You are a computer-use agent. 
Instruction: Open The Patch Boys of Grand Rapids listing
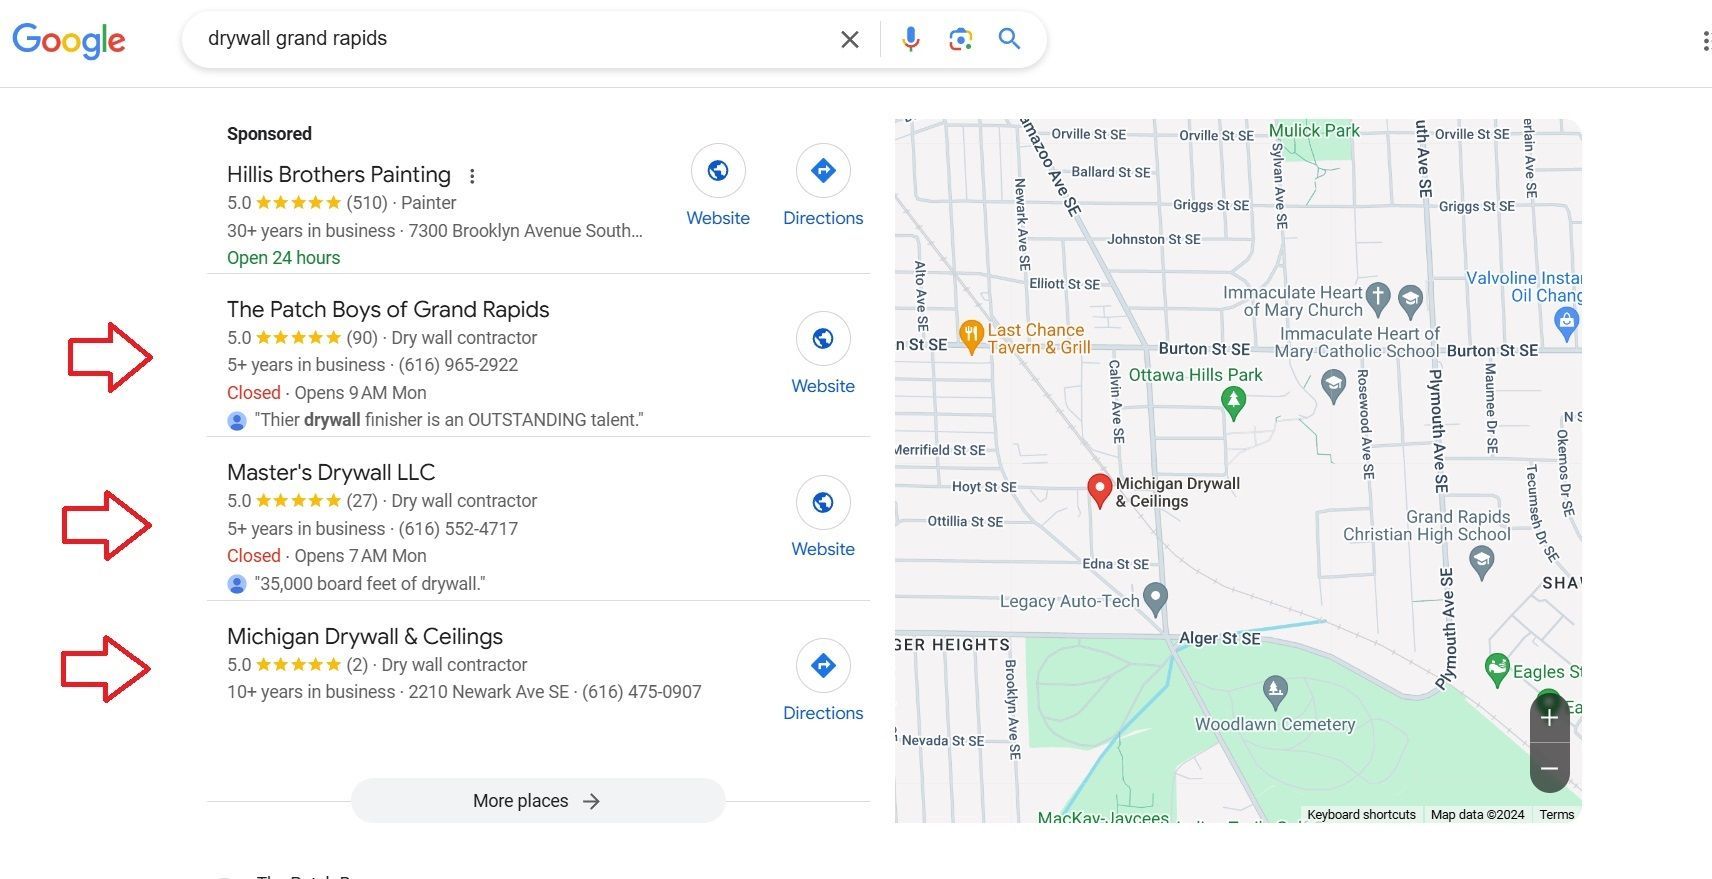click(x=388, y=310)
